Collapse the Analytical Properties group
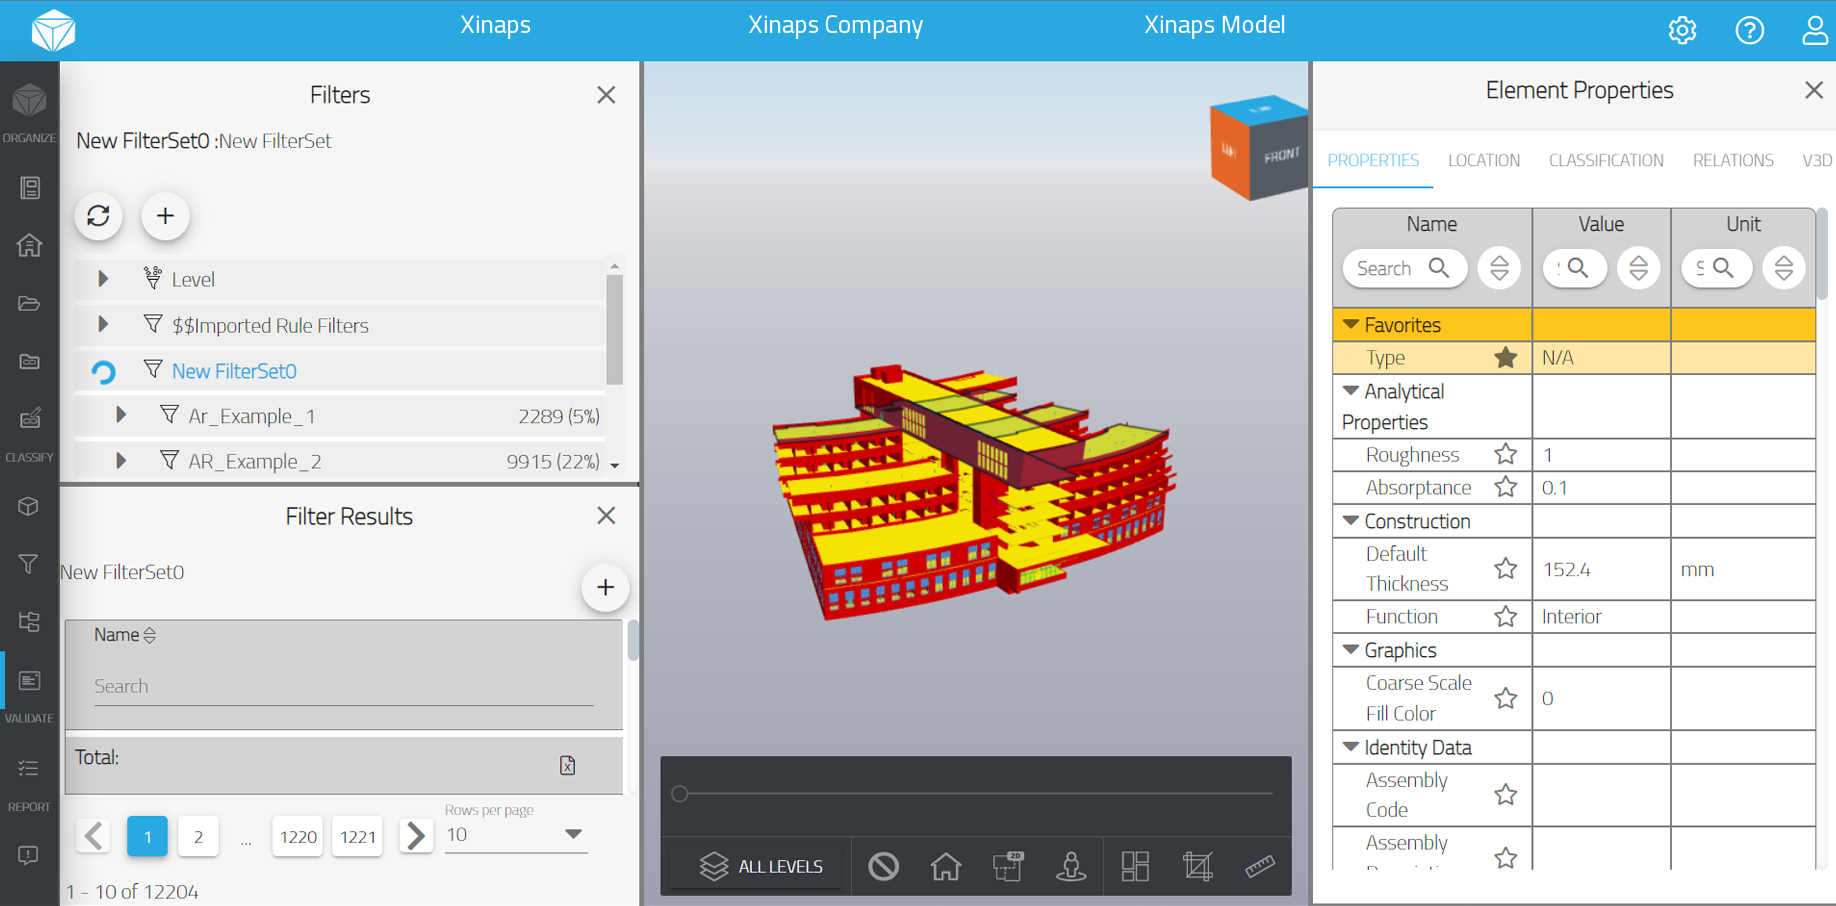The height and width of the screenshot is (906, 1836). coord(1350,391)
